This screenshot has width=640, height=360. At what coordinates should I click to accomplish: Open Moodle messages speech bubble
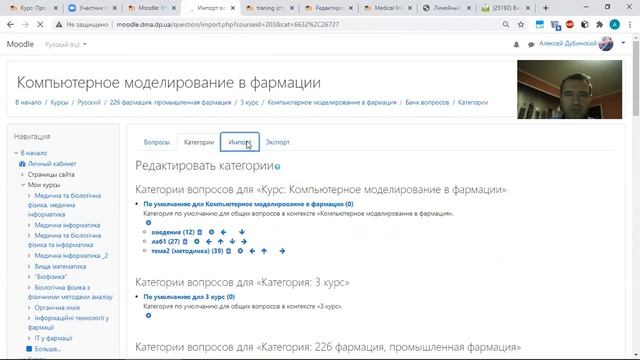coord(531,44)
